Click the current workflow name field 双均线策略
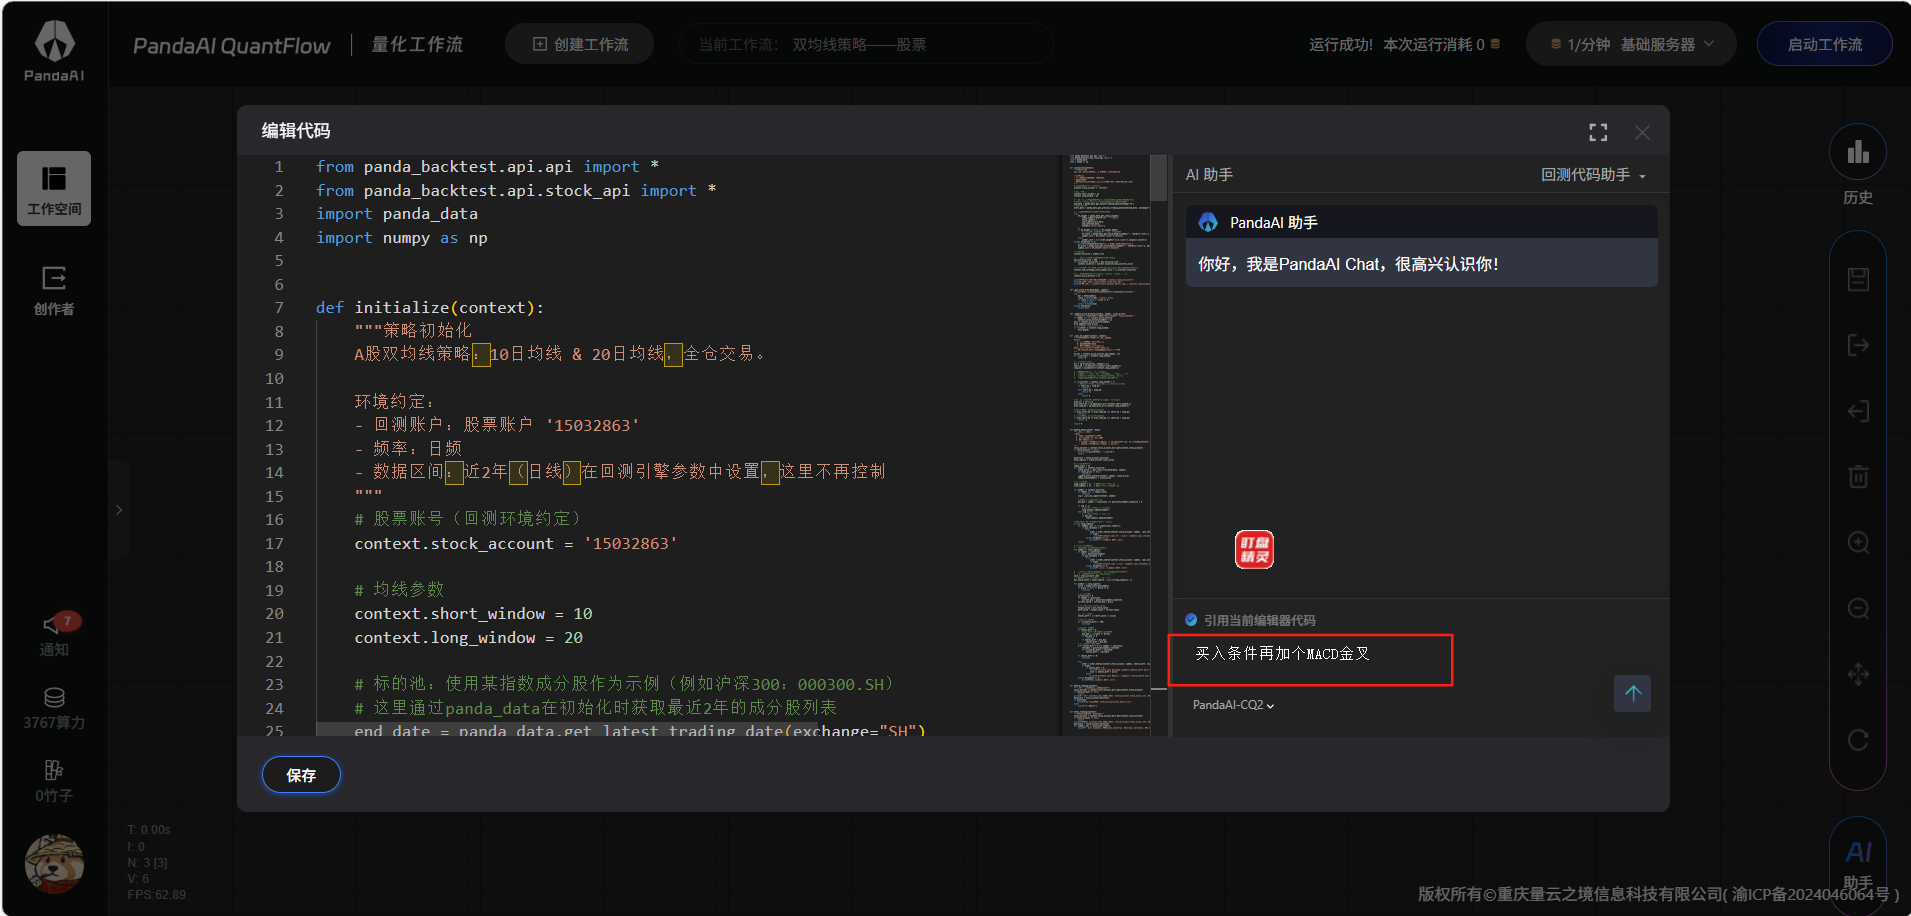This screenshot has width=1911, height=916. pos(866,44)
